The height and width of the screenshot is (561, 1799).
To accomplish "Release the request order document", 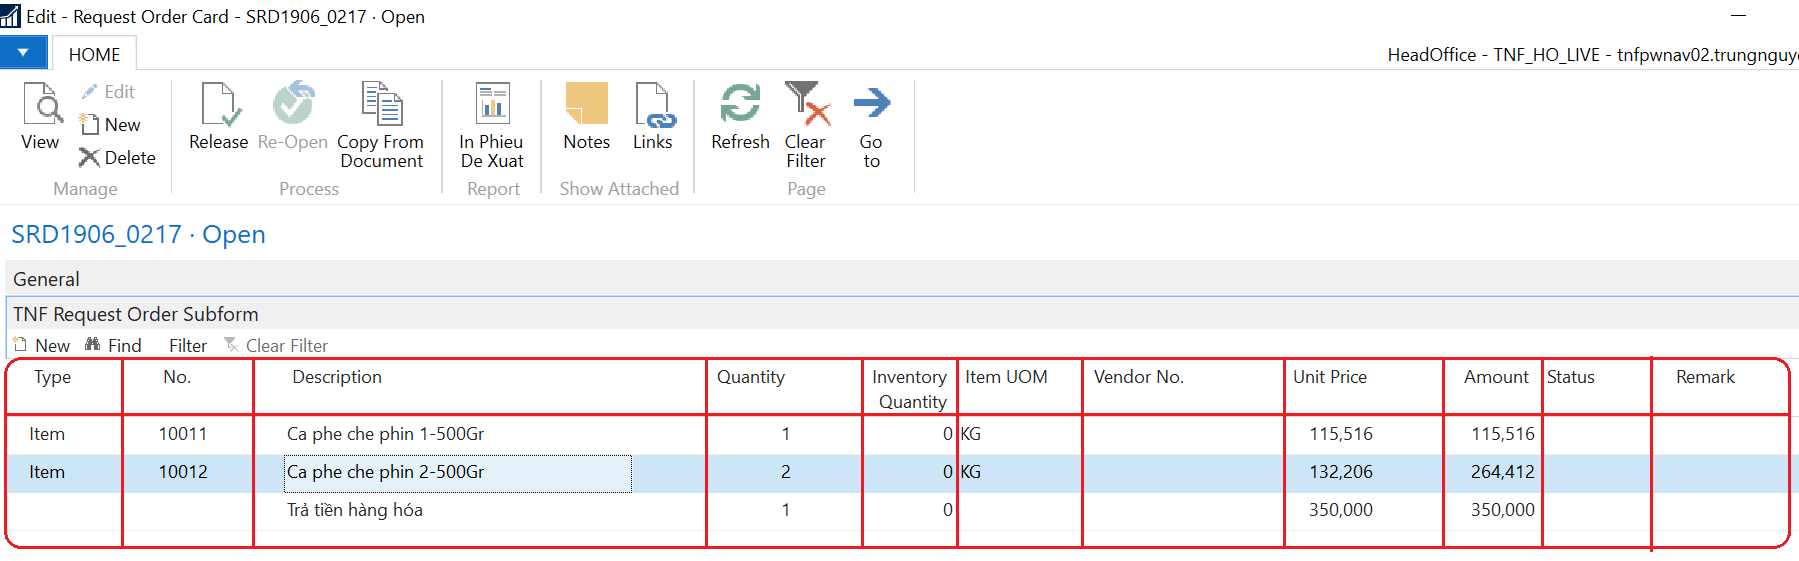I will [x=219, y=116].
